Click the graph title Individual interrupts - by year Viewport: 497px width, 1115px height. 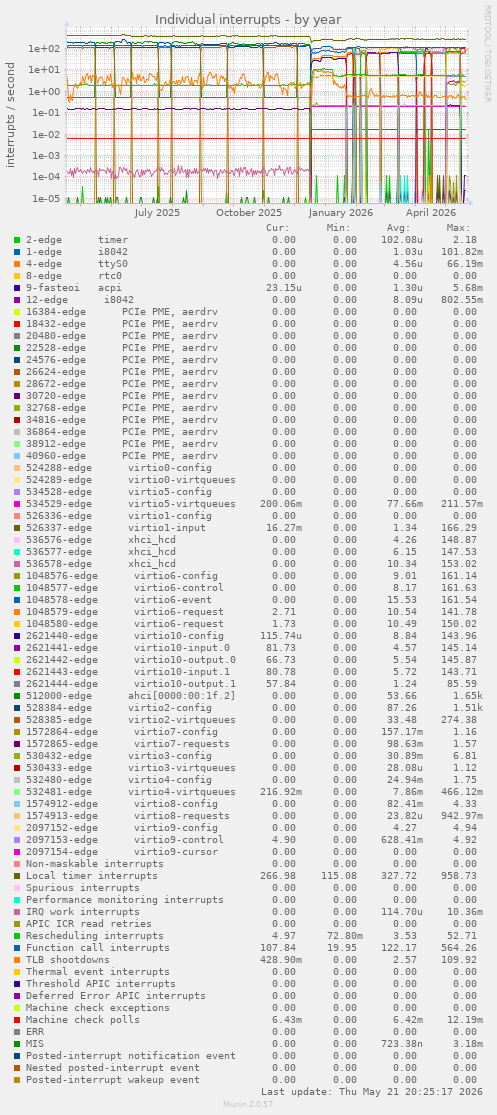[248, 19]
